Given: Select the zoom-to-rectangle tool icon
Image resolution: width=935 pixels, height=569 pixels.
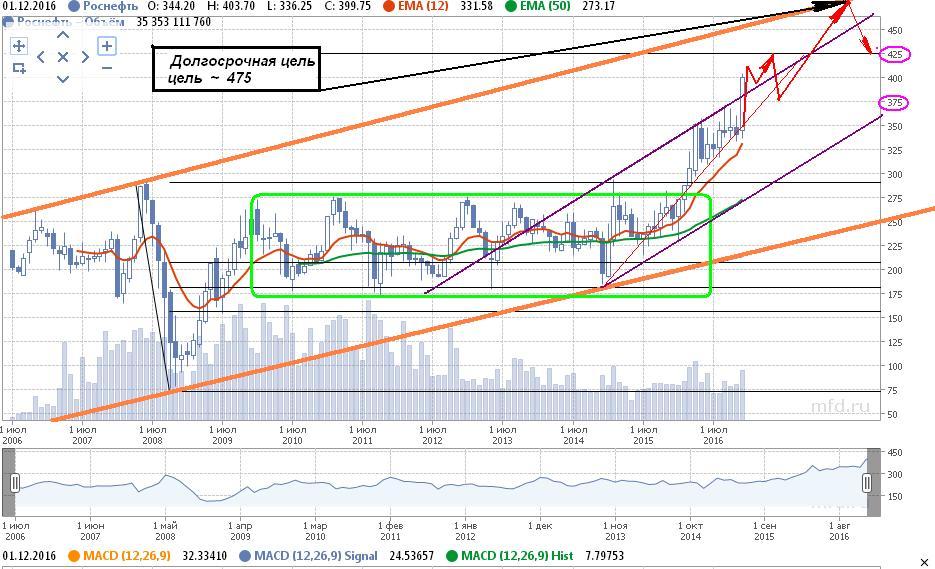Looking at the screenshot, I should pos(18,68).
